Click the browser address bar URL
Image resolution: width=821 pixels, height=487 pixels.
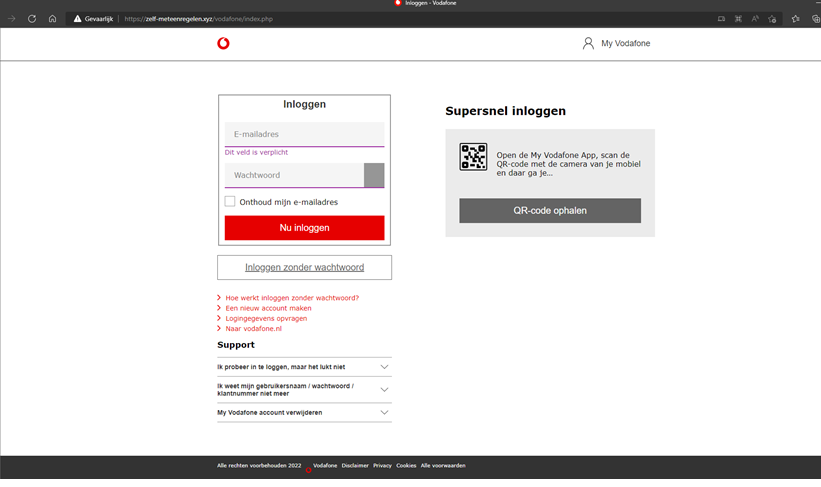(x=199, y=19)
